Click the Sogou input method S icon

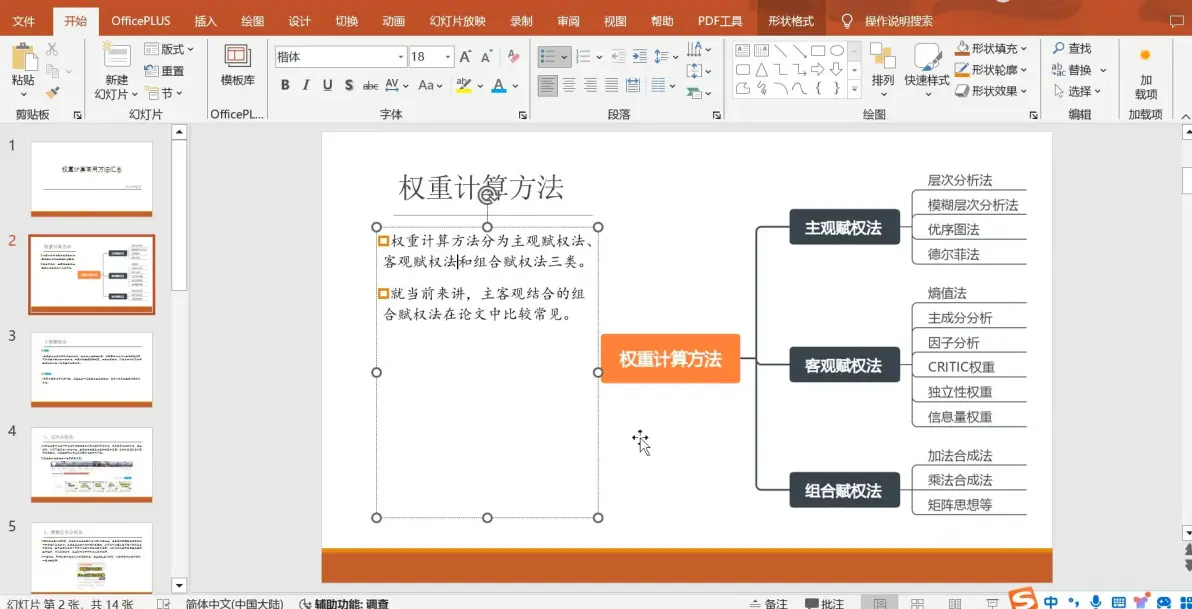point(1022,600)
